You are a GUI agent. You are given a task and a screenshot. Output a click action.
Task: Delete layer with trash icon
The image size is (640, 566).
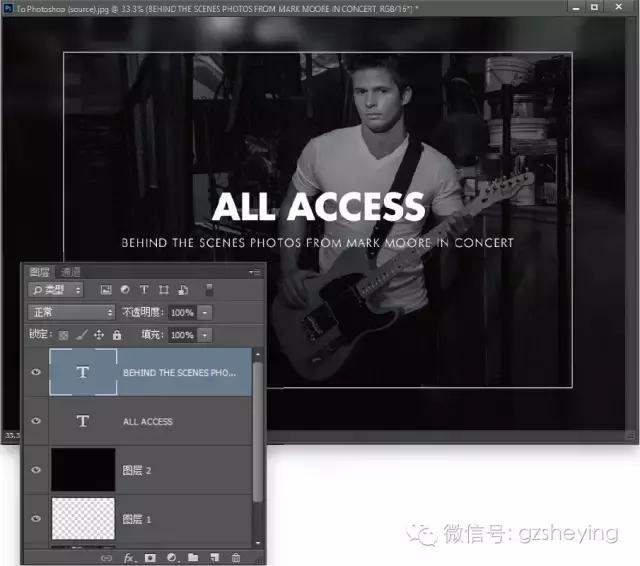[236, 558]
